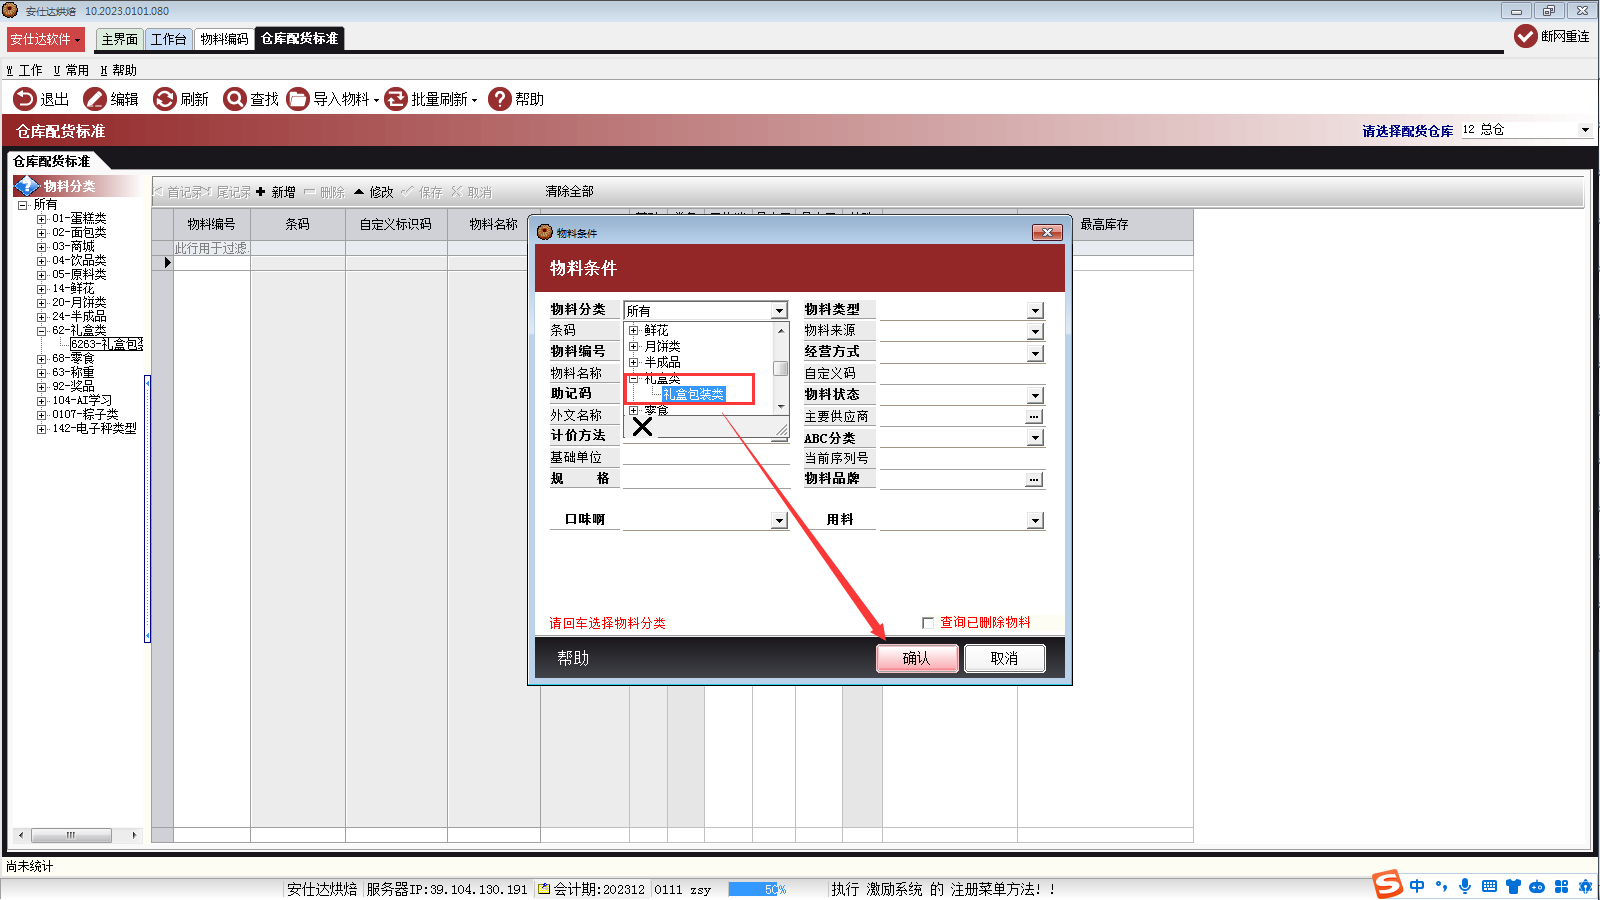Click the 修改 modify record button

[x=374, y=192]
